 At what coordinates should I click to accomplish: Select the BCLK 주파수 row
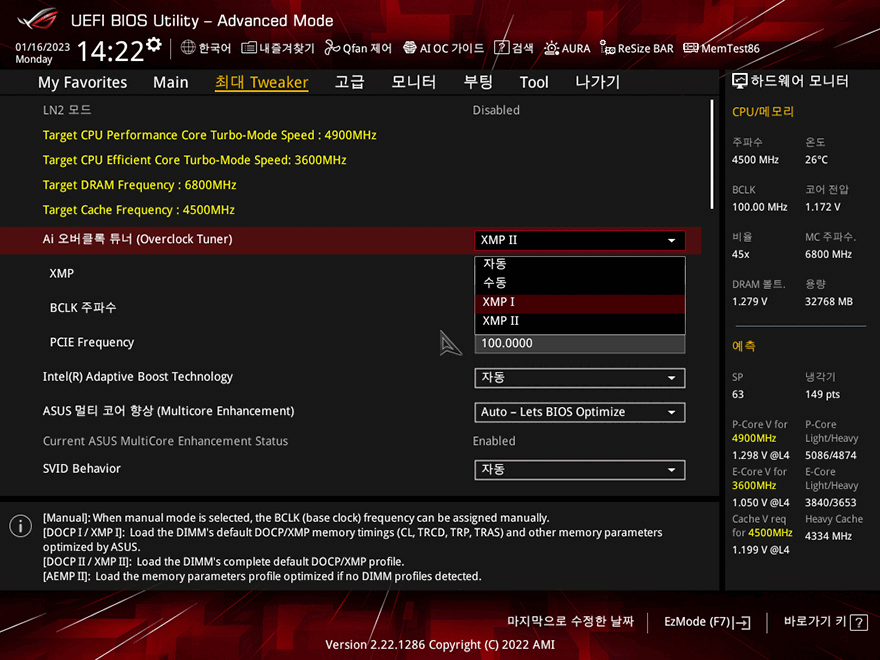351,308
